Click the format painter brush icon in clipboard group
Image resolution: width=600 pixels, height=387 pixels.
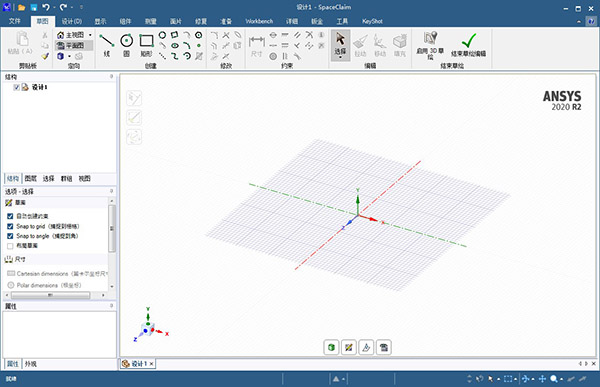tap(45, 56)
